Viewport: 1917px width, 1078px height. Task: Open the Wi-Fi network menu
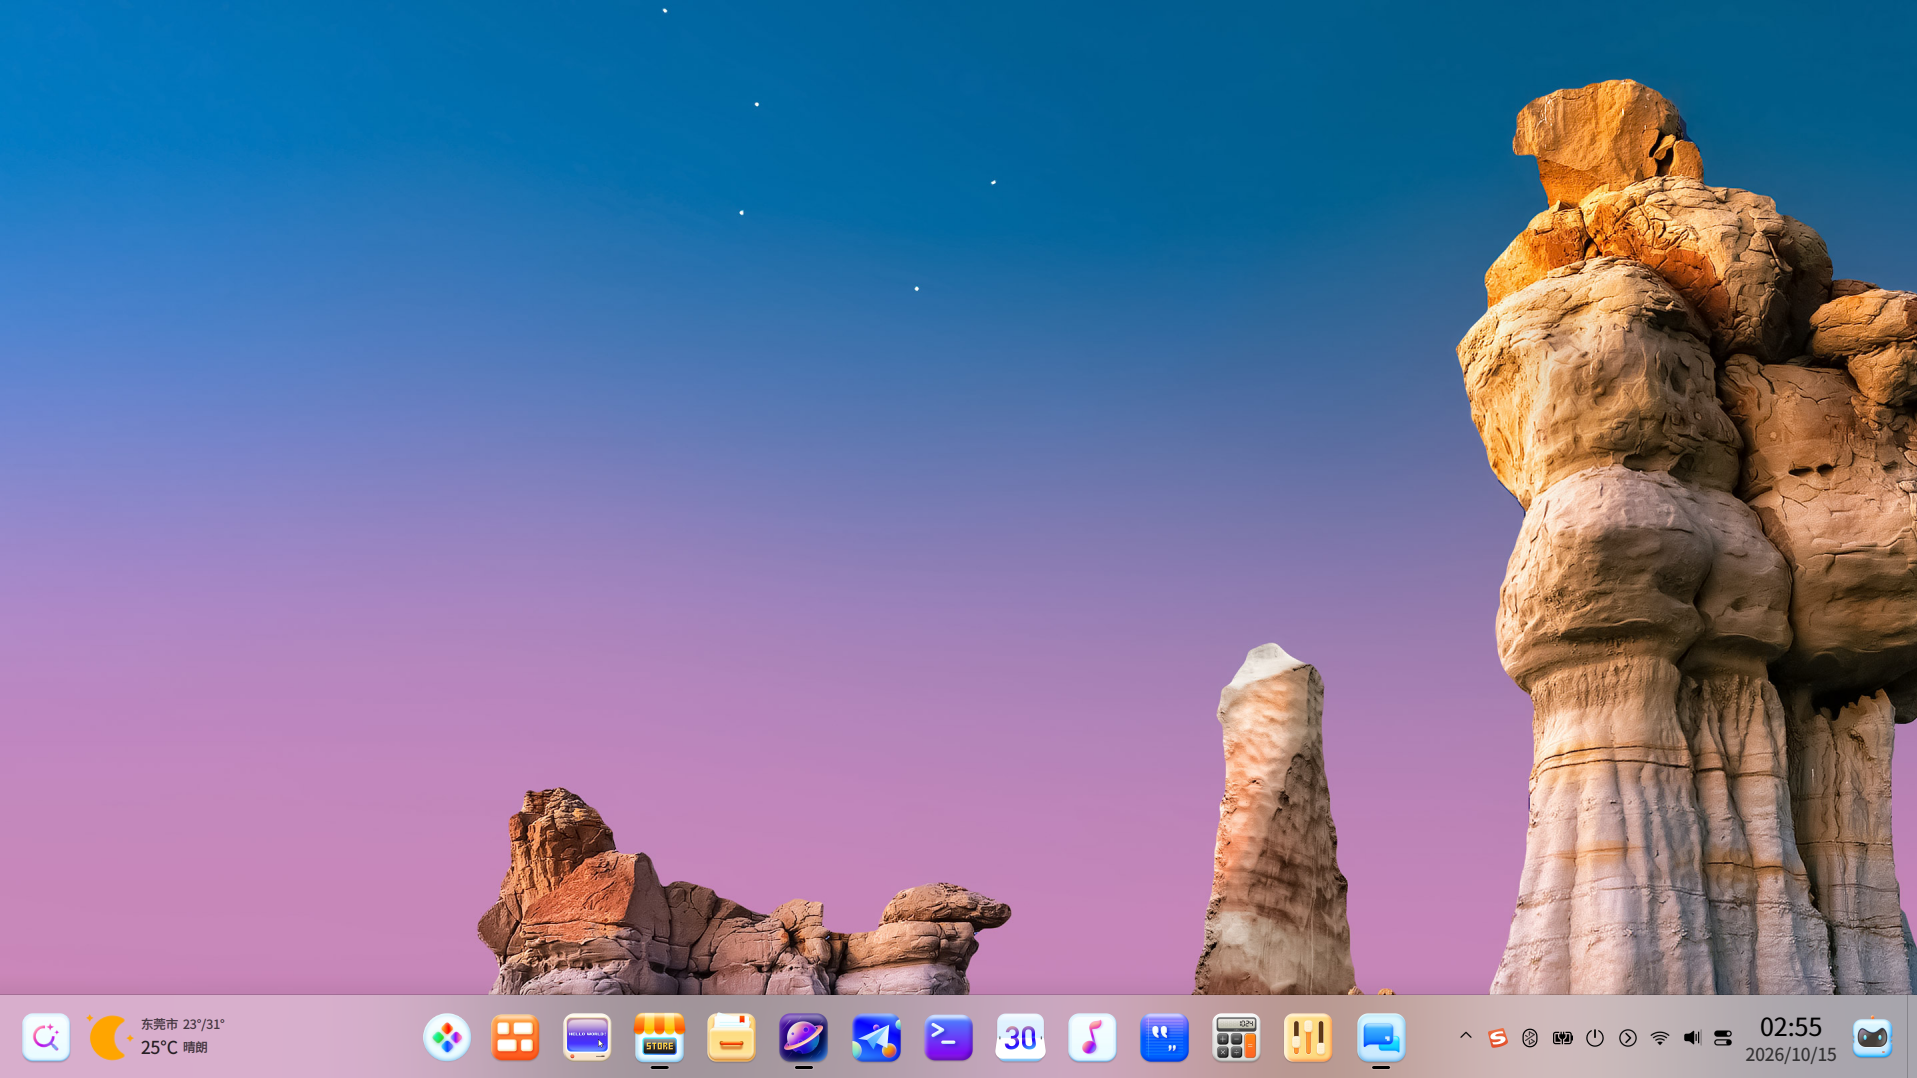[1660, 1038]
